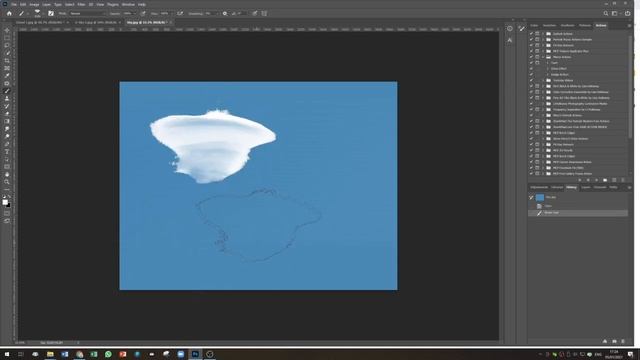
Task: Click the Search magnifier icon at top right
Action: tap(606, 13)
